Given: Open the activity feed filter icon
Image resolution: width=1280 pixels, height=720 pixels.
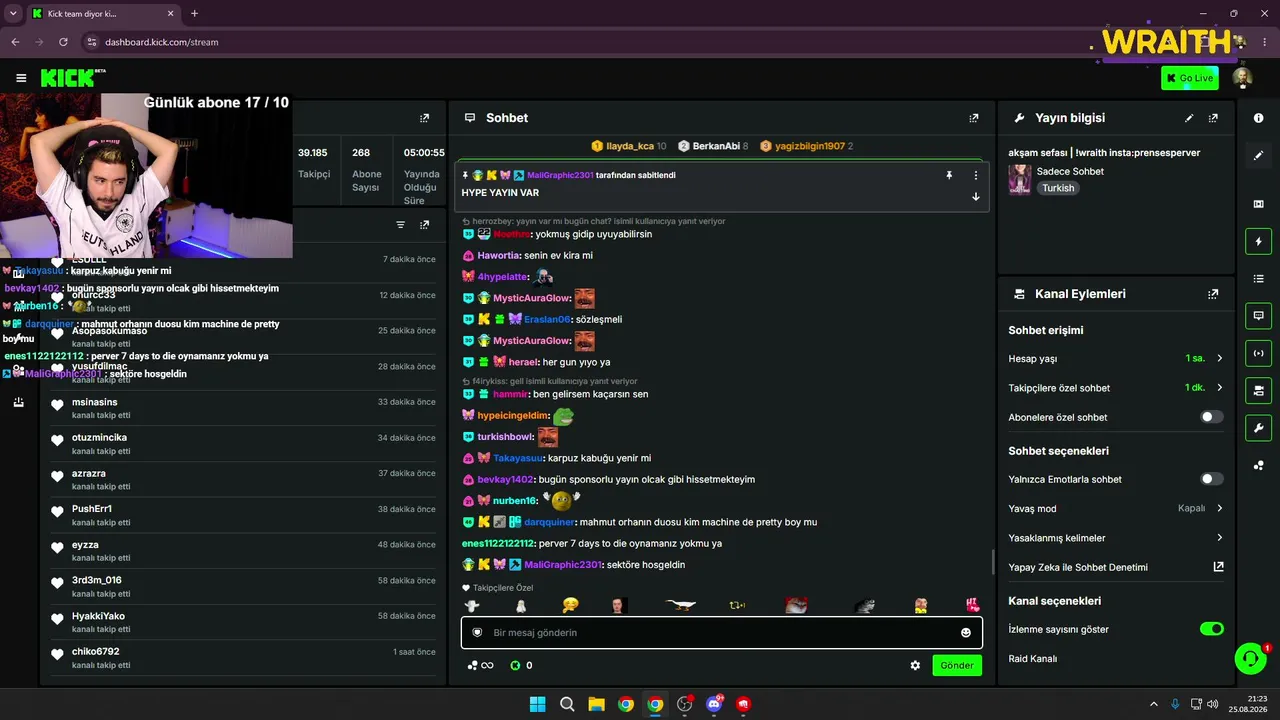Looking at the screenshot, I should [401, 225].
